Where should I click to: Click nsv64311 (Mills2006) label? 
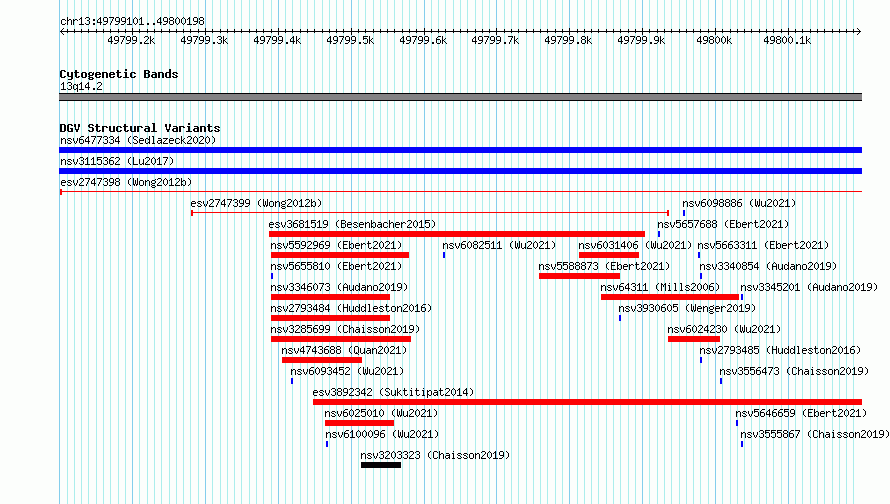660,287
